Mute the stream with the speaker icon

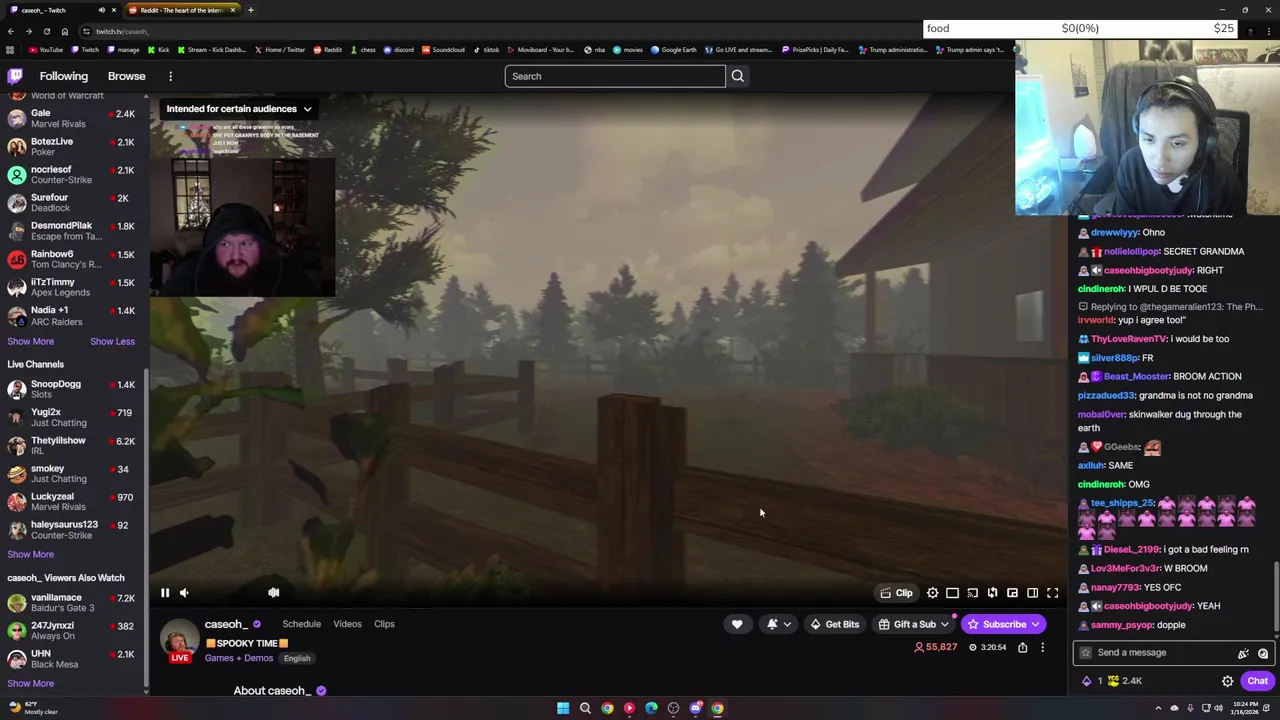pos(184,593)
